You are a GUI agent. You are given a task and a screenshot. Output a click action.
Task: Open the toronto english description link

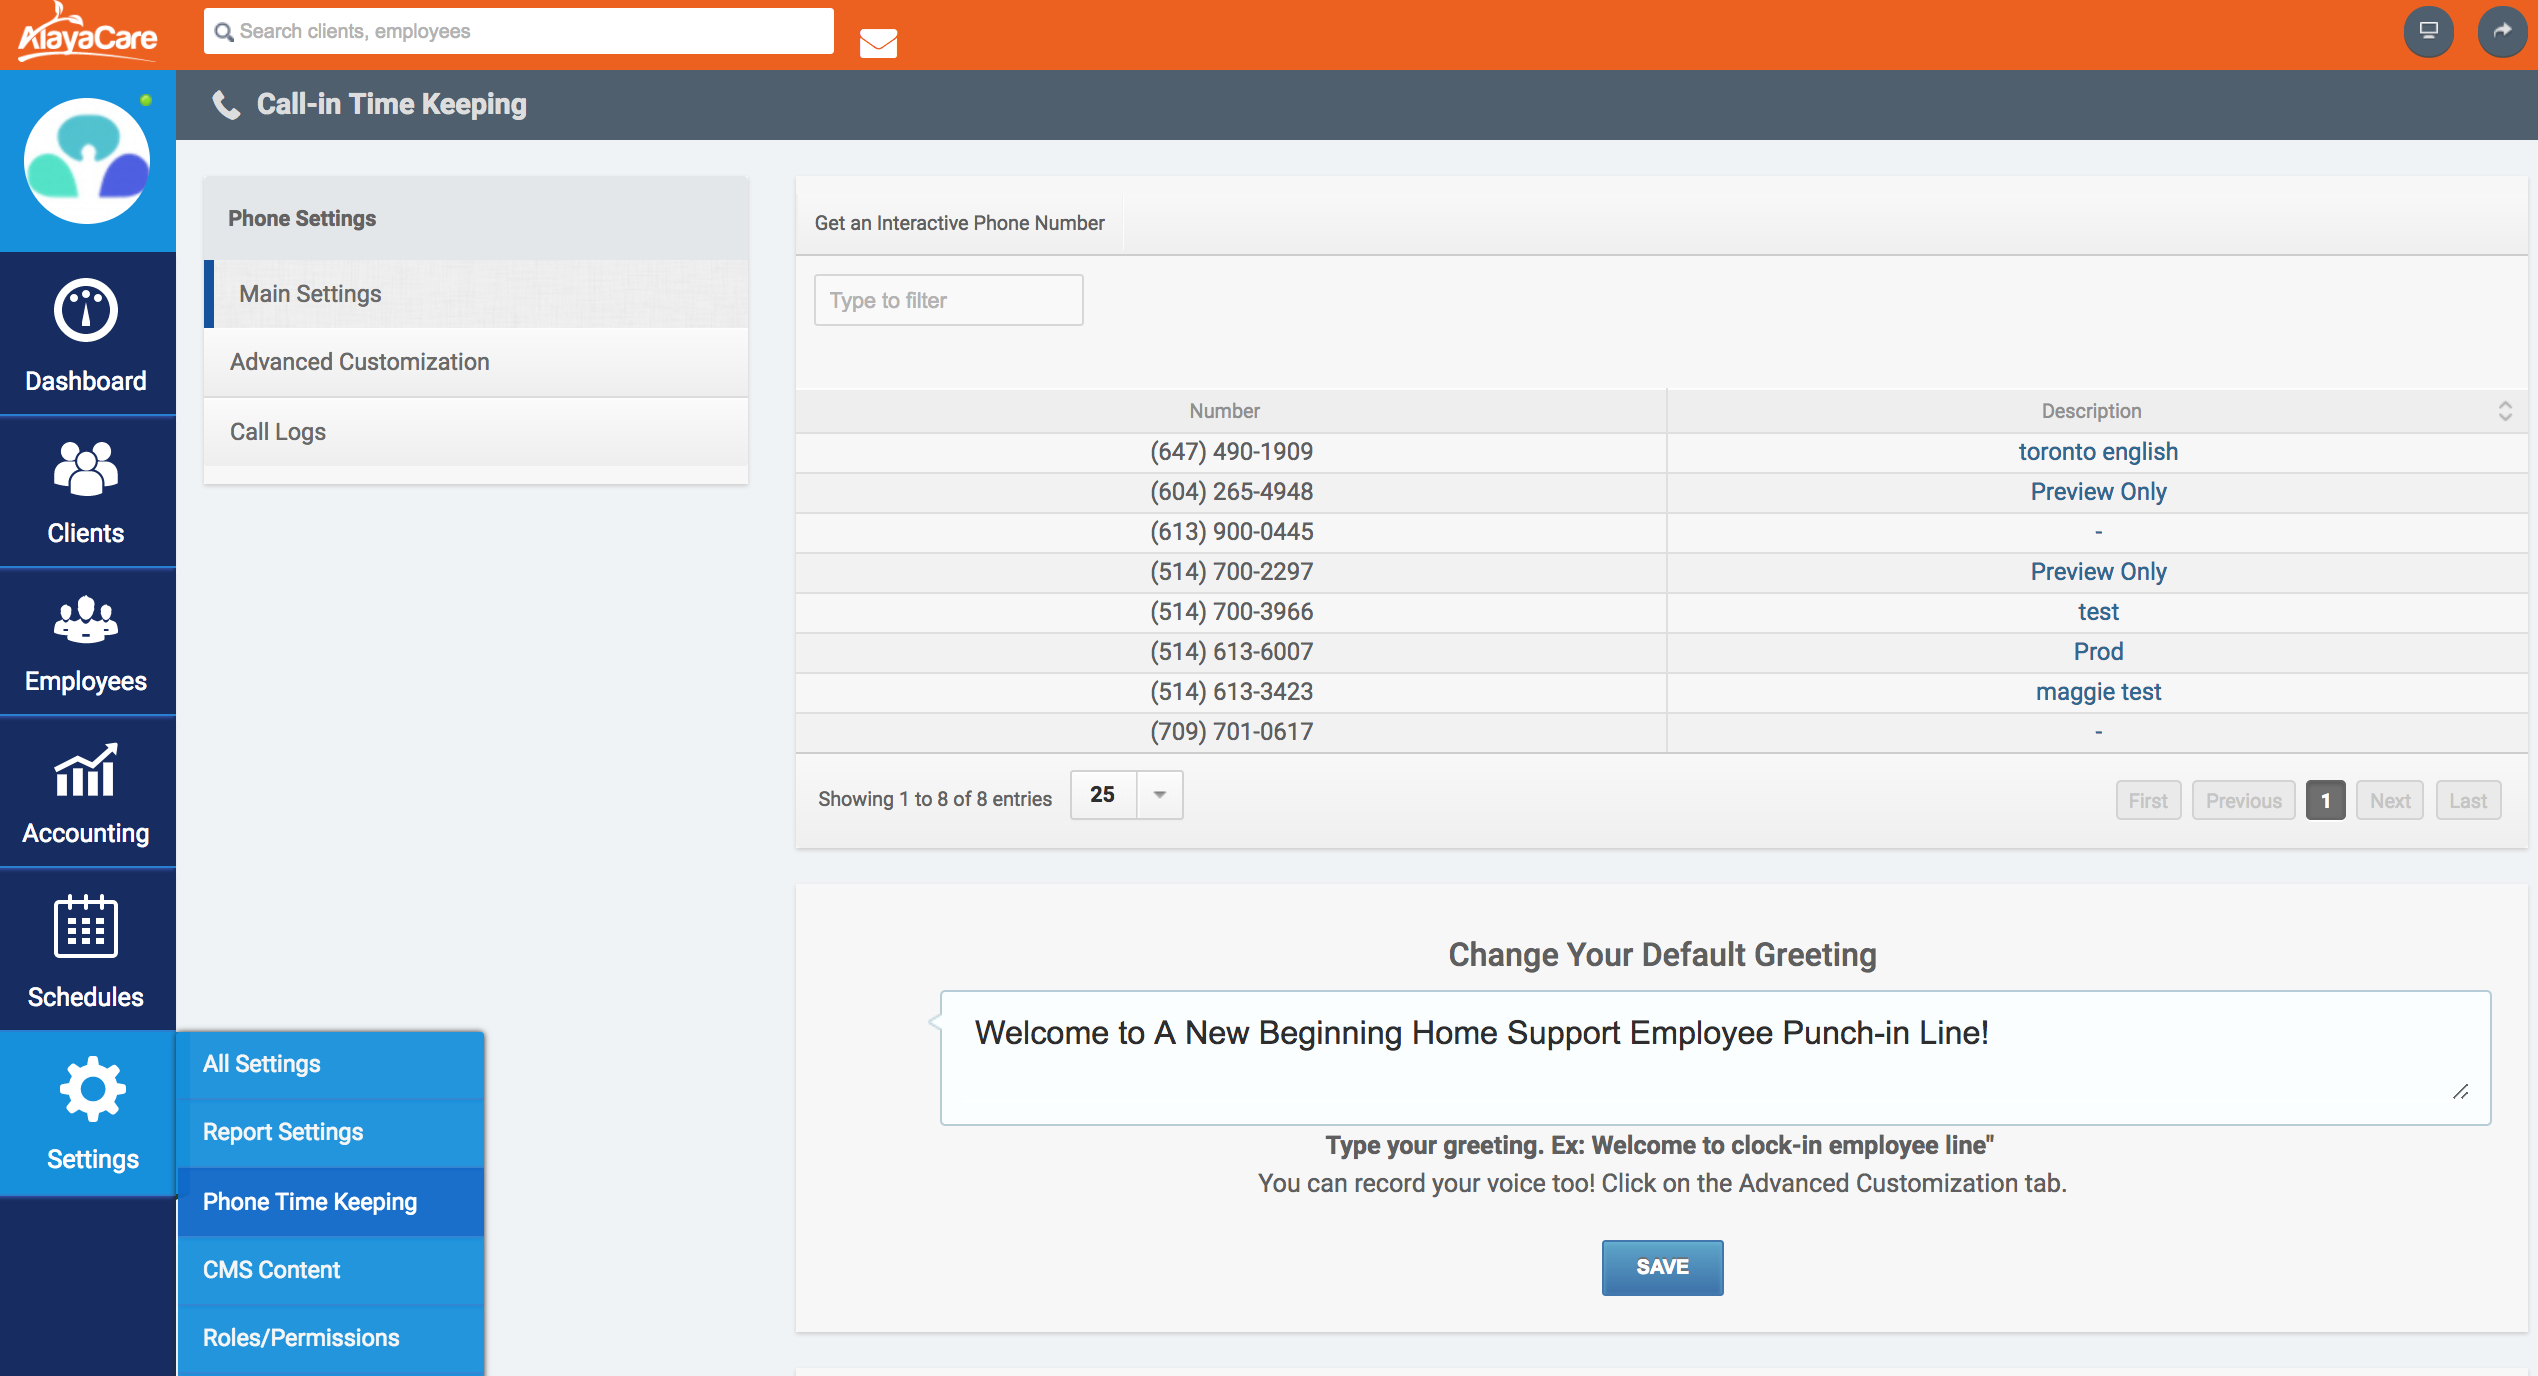coord(2097,452)
